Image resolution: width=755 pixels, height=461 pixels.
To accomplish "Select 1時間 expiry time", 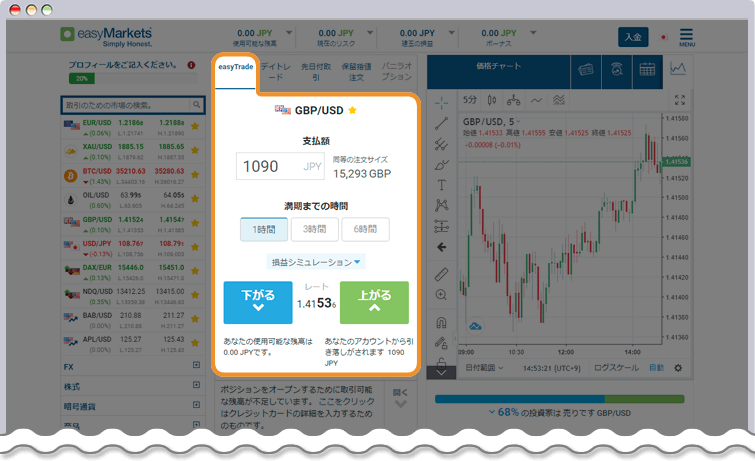I will pos(264,229).
